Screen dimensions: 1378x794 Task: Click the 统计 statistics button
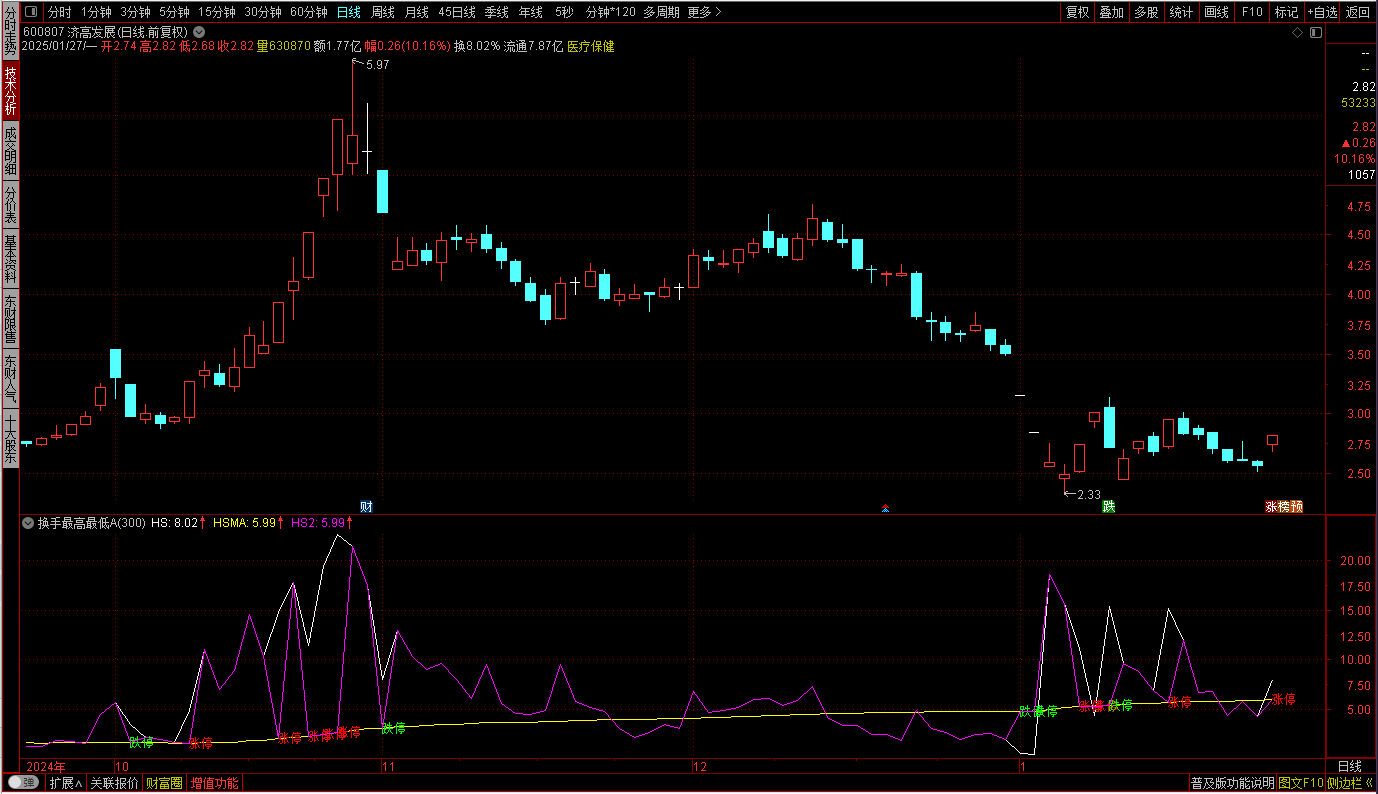point(1181,12)
